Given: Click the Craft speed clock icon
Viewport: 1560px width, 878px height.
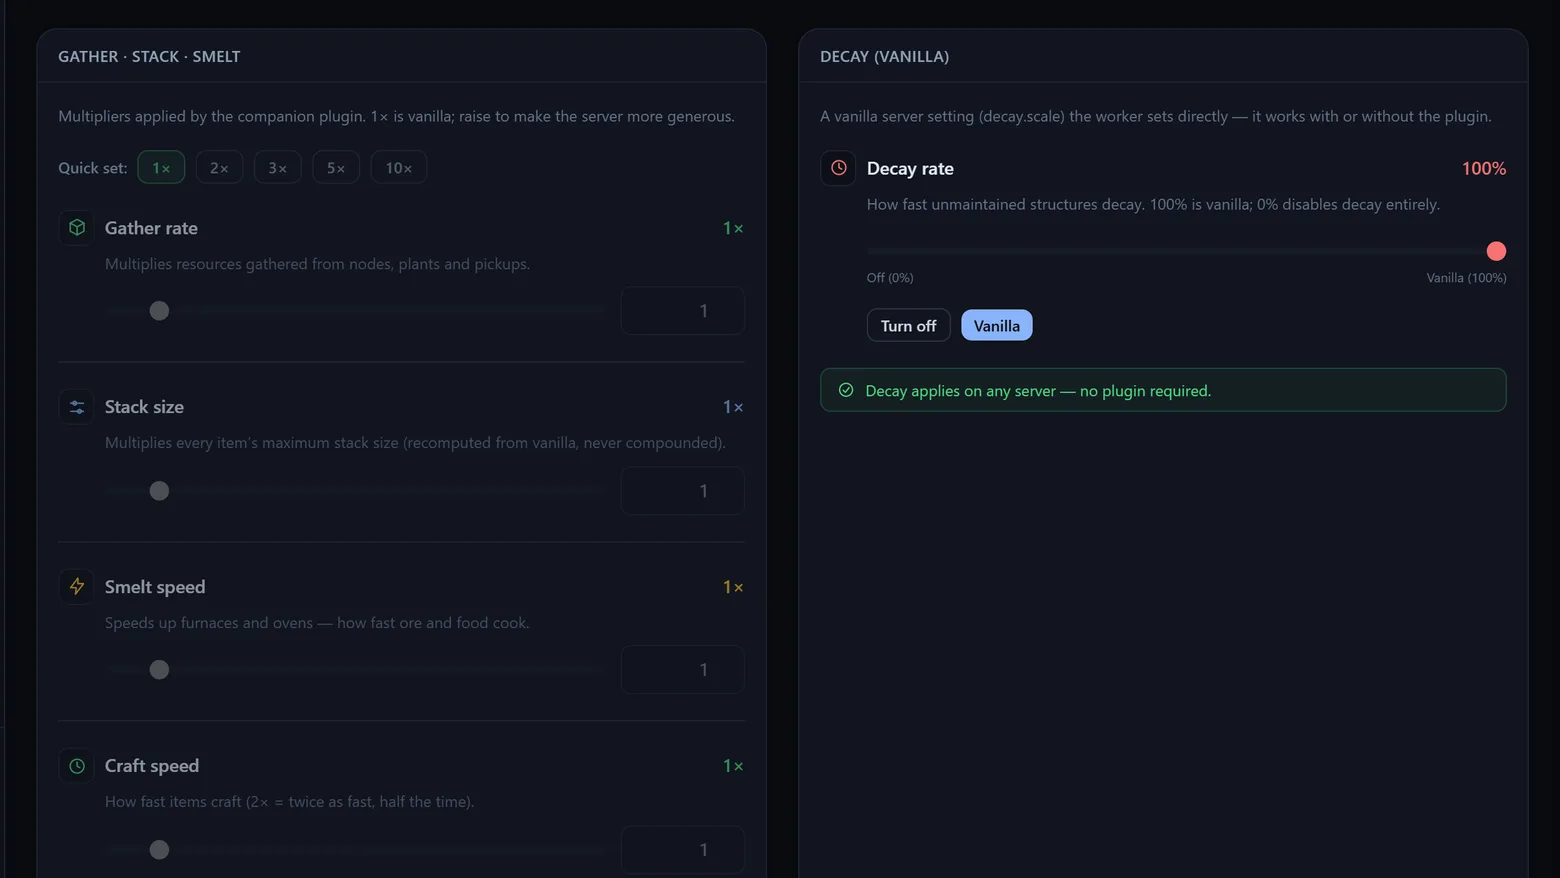Looking at the screenshot, I should pyautogui.click(x=77, y=766).
